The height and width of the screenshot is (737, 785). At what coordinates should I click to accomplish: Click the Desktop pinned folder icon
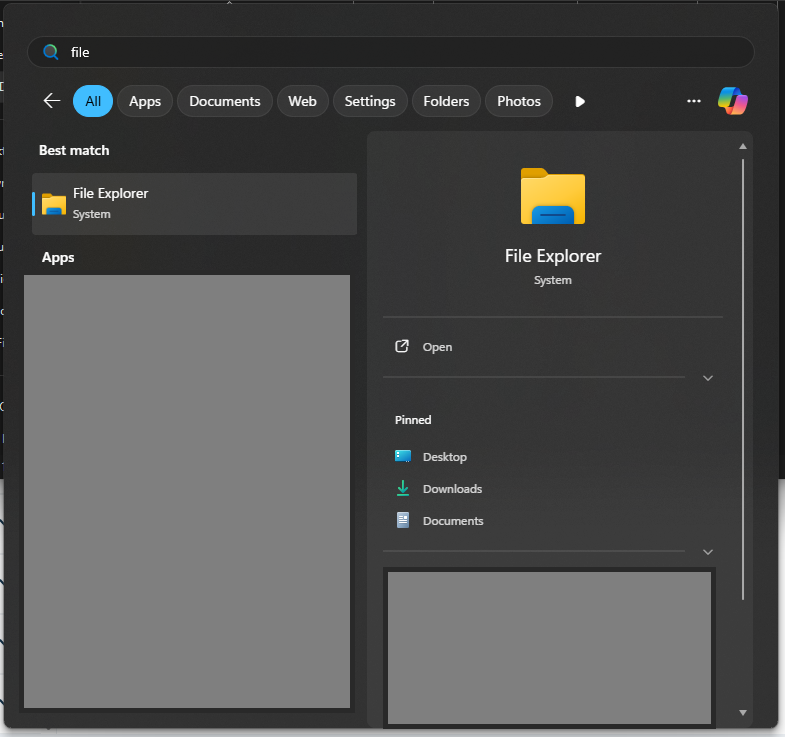(403, 456)
